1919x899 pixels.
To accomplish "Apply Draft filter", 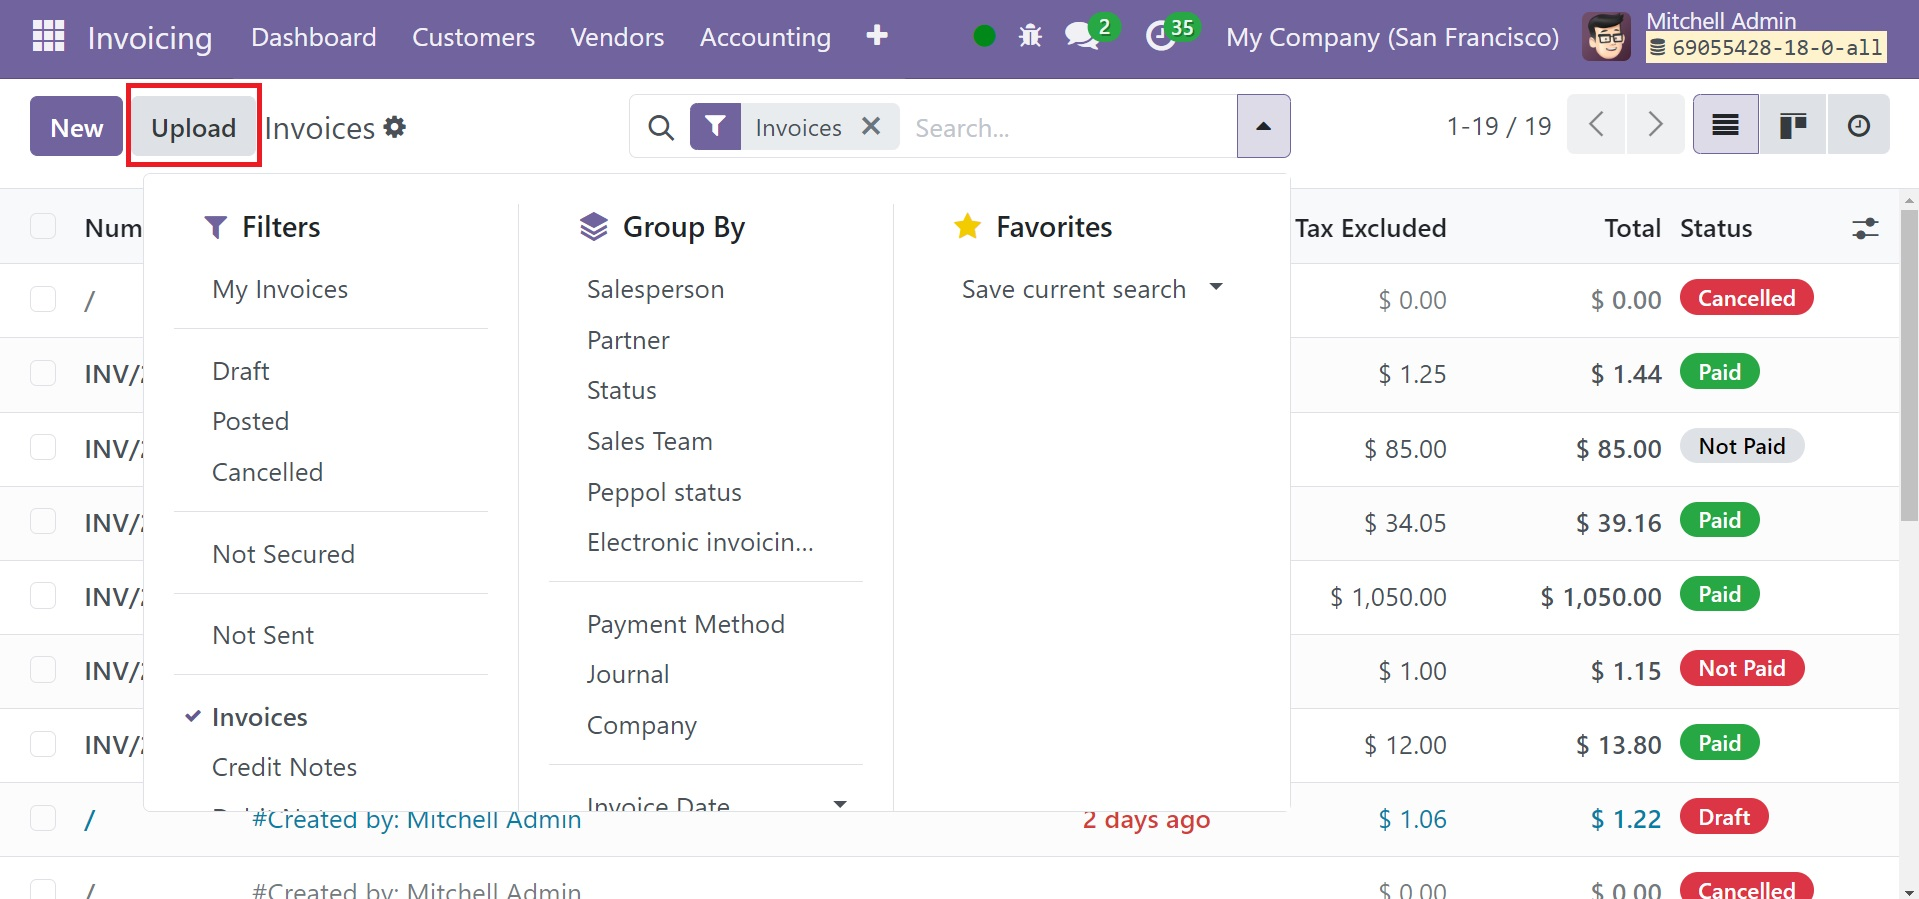I will (241, 371).
